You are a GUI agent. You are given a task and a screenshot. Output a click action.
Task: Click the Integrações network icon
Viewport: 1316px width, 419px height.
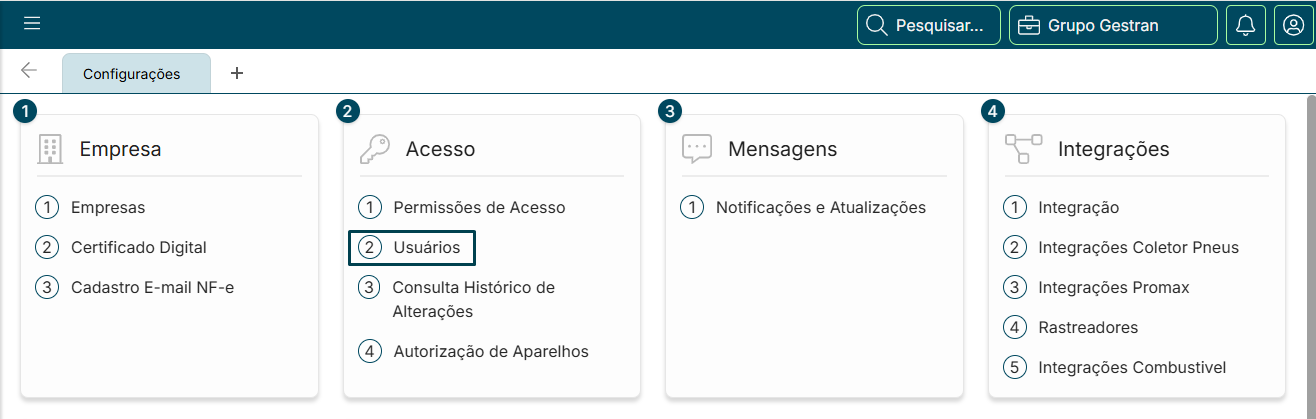click(x=1022, y=149)
